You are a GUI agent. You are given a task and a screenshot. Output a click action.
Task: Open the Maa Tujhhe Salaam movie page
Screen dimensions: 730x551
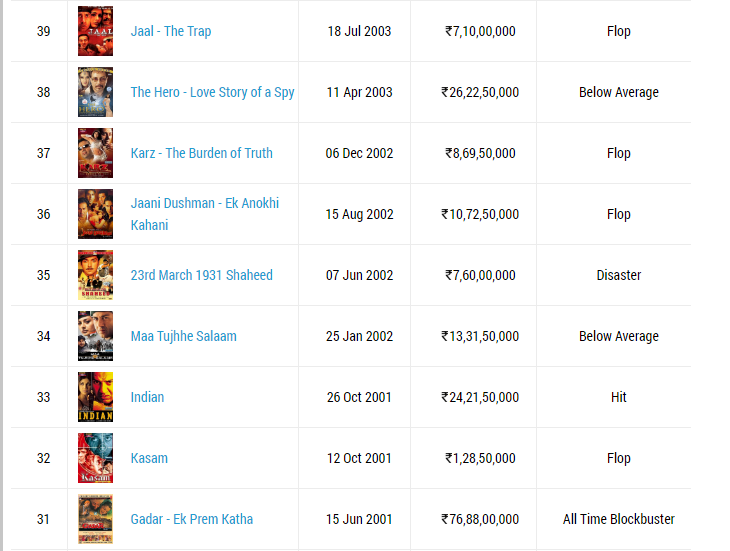[x=183, y=336]
